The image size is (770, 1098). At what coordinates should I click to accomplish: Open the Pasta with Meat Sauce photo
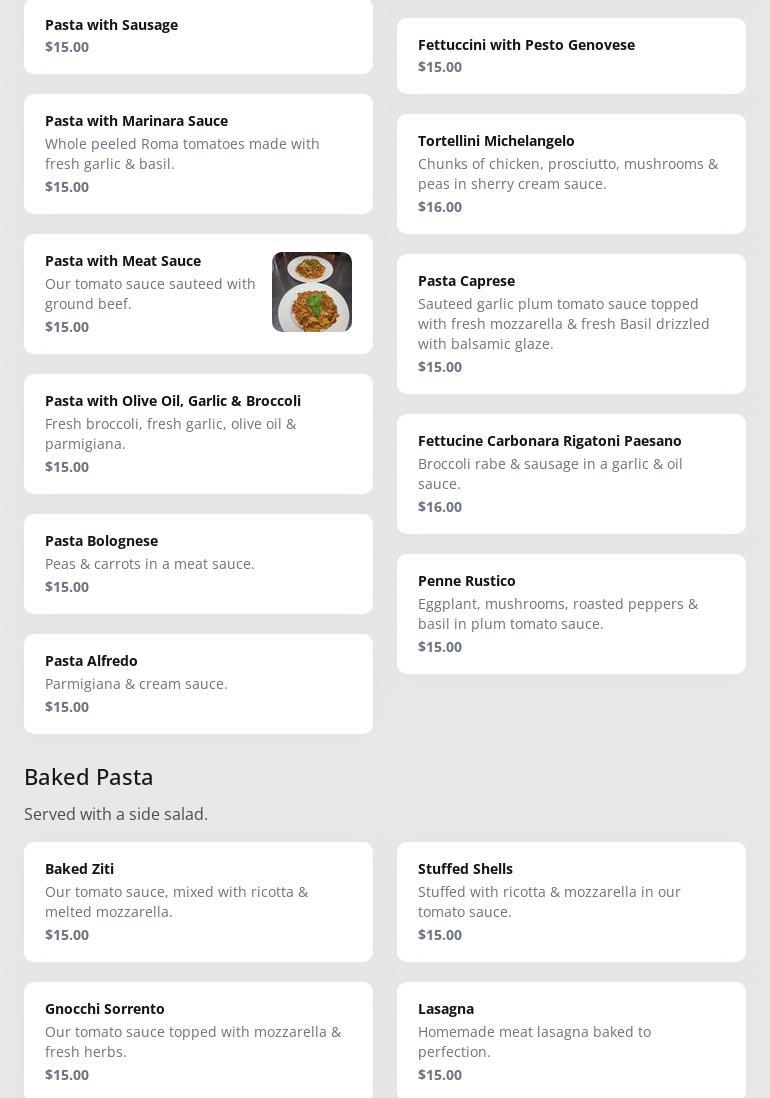(311, 292)
